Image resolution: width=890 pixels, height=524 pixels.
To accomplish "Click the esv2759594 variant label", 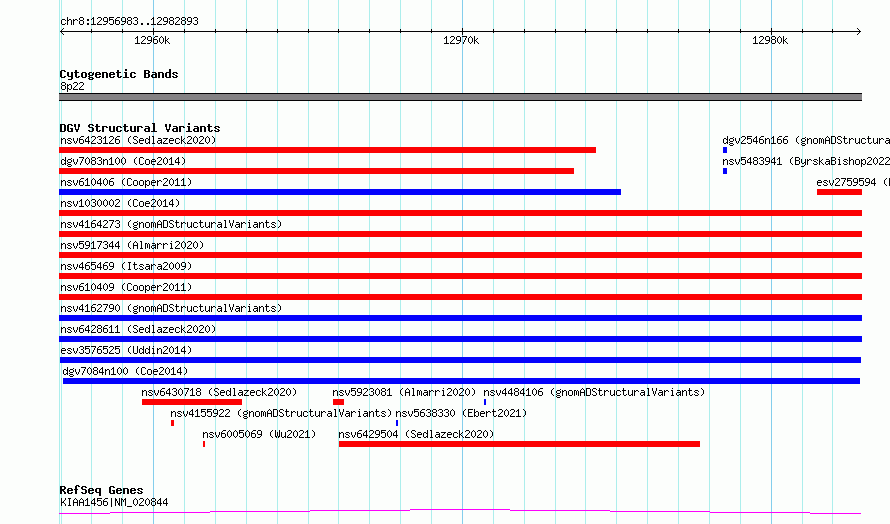I will click(853, 182).
